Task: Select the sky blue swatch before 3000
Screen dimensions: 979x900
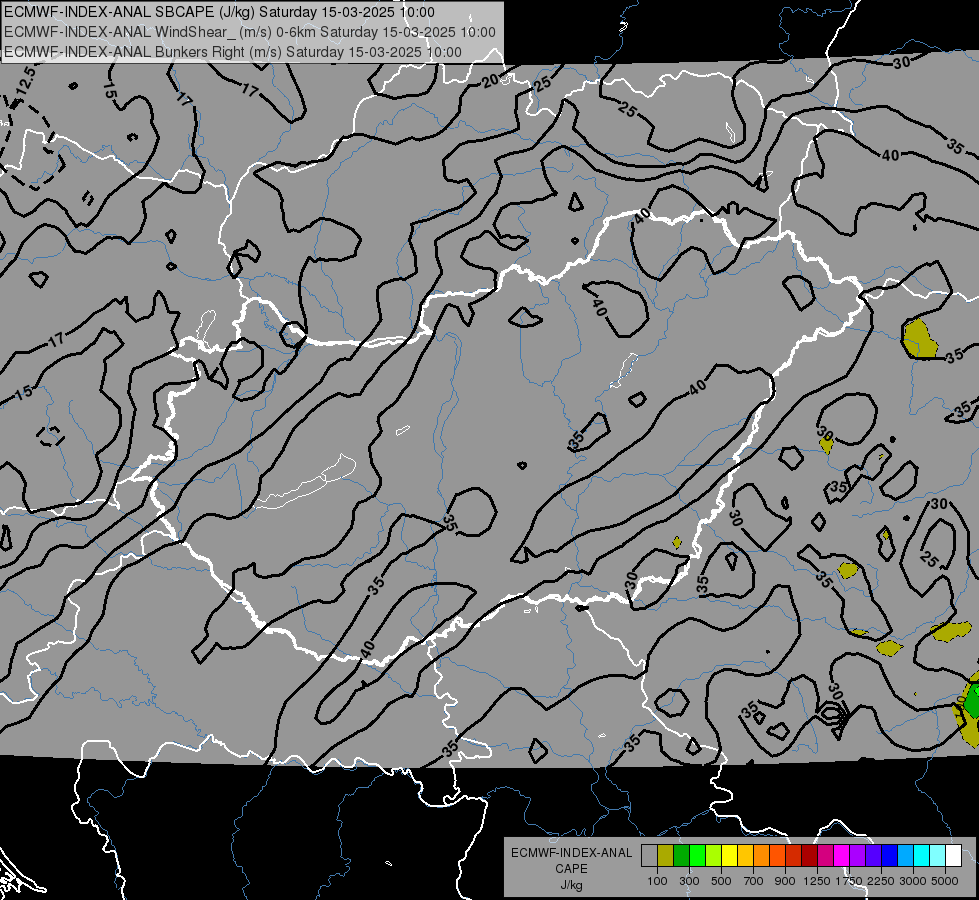Action: point(905,856)
